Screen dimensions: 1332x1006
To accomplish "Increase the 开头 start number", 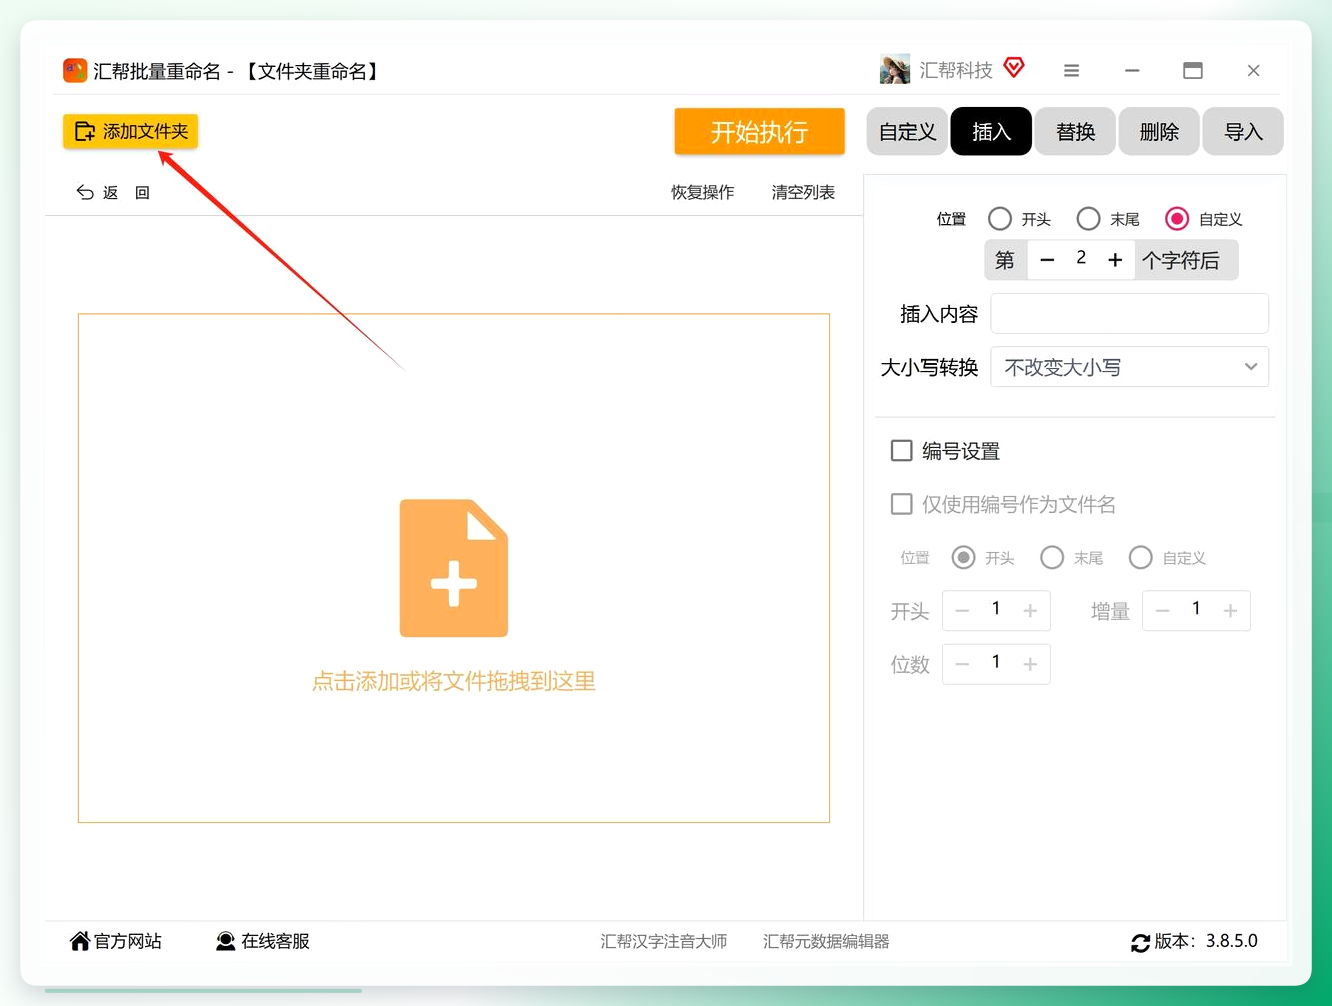I will tap(1030, 611).
